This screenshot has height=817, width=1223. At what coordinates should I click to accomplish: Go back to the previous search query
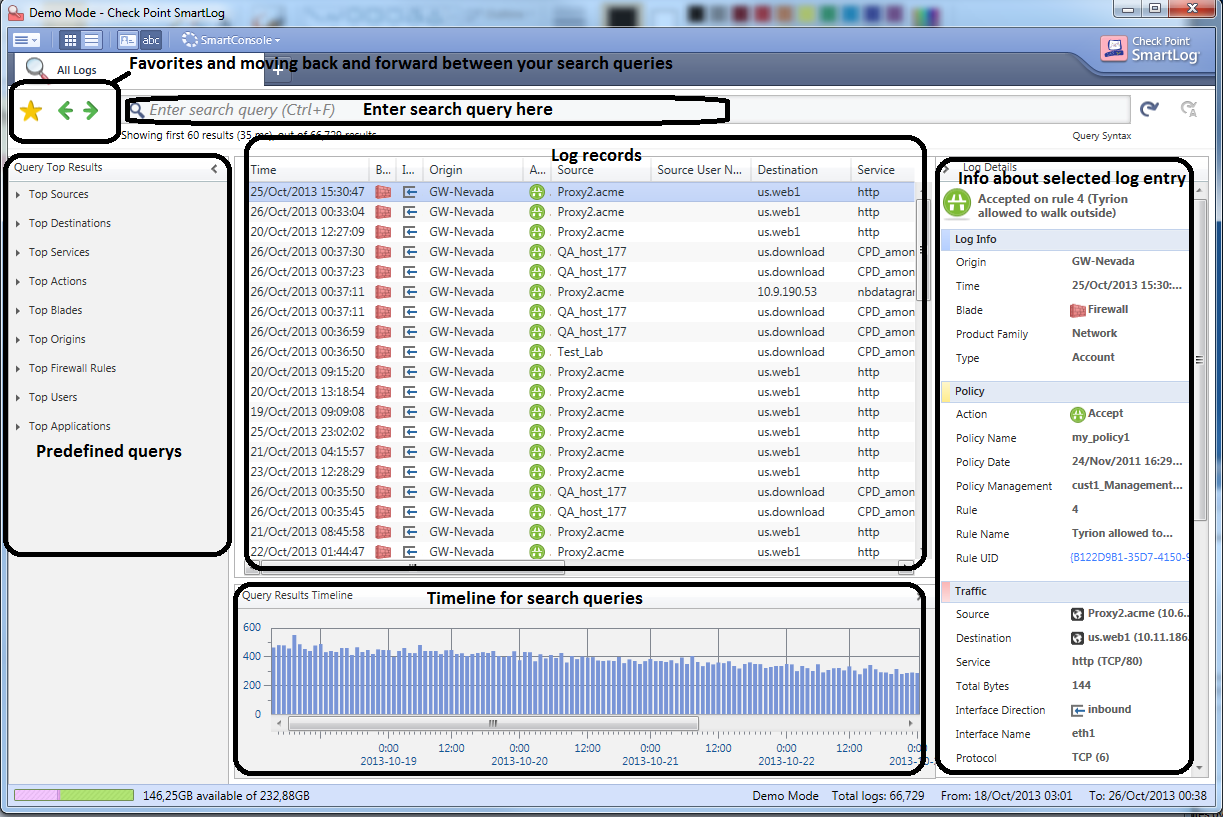[x=65, y=111]
